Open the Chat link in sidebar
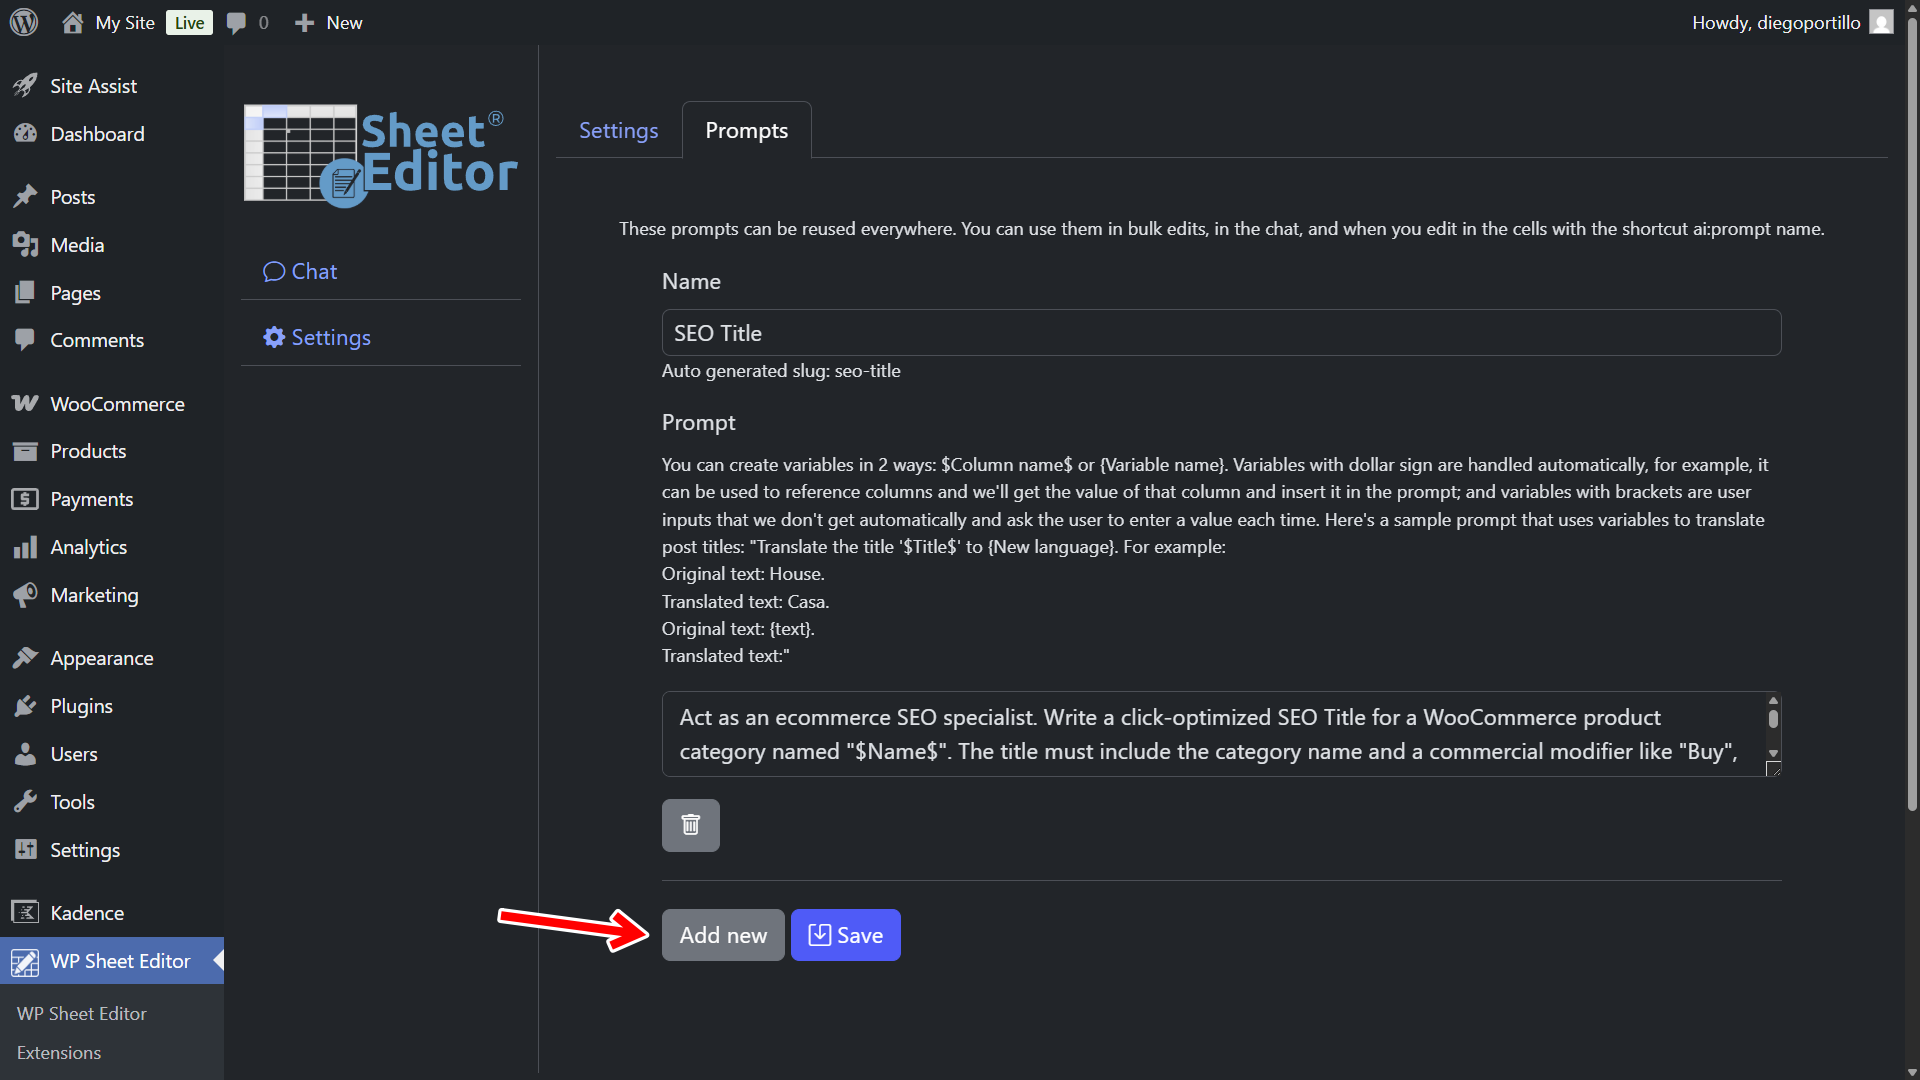1920x1080 pixels. tap(300, 271)
